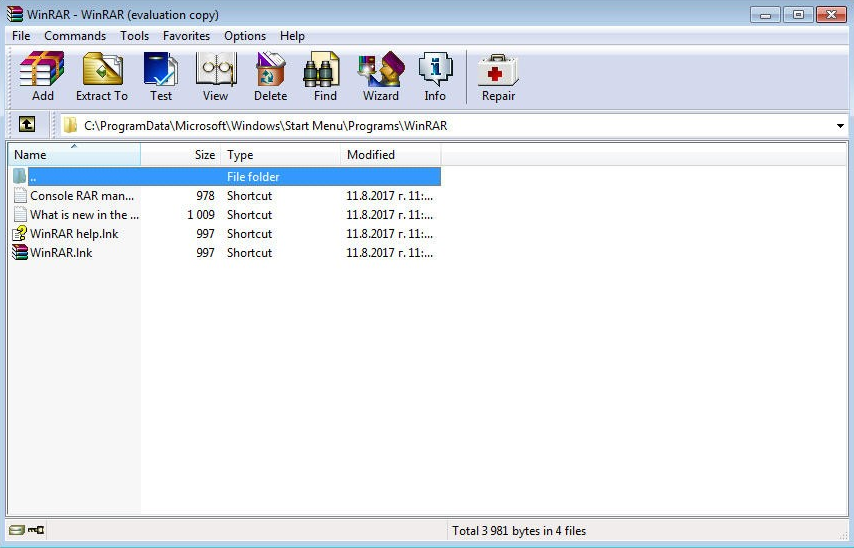Click modified date of Console RAR row
This screenshot has width=854, height=548.
389,196
